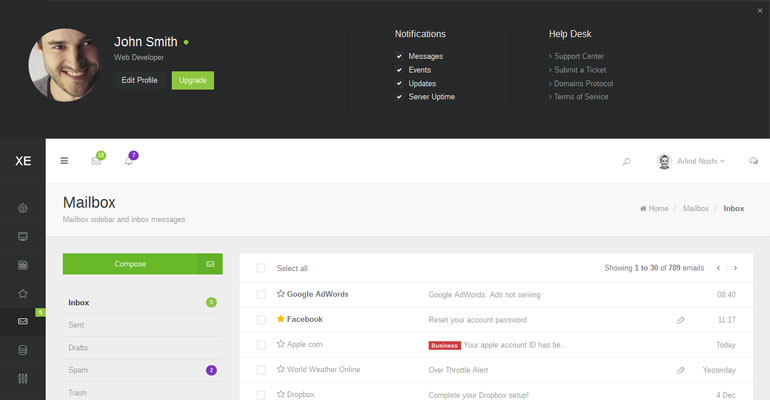Click the gear icon in left sidebar

pyautogui.click(x=23, y=208)
